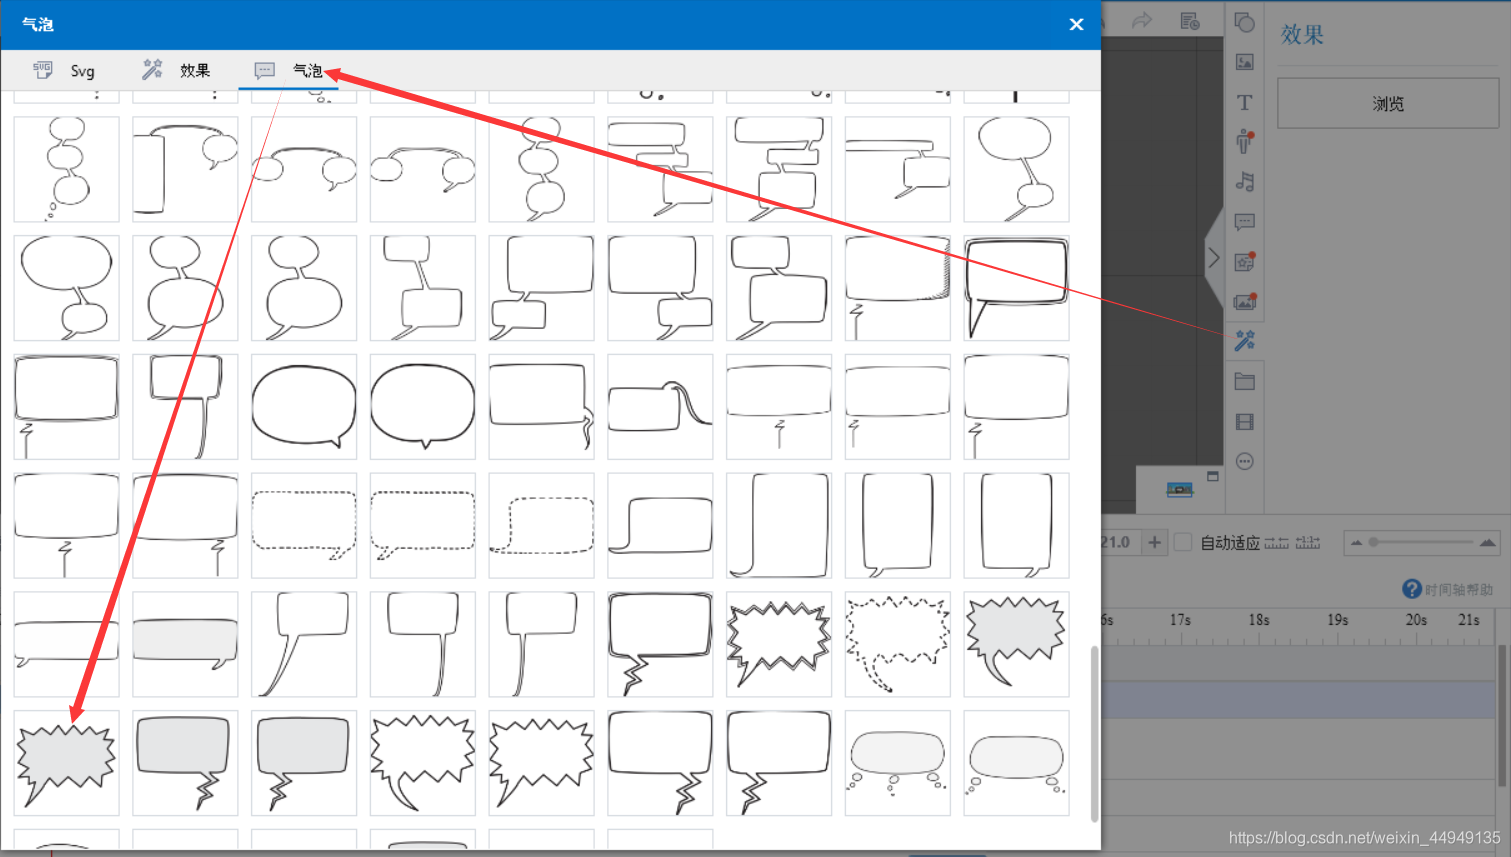Image resolution: width=1511 pixels, height=857 pixels.
Task: Open the shapes tool in the sidebar
Action: (1244, 22)
